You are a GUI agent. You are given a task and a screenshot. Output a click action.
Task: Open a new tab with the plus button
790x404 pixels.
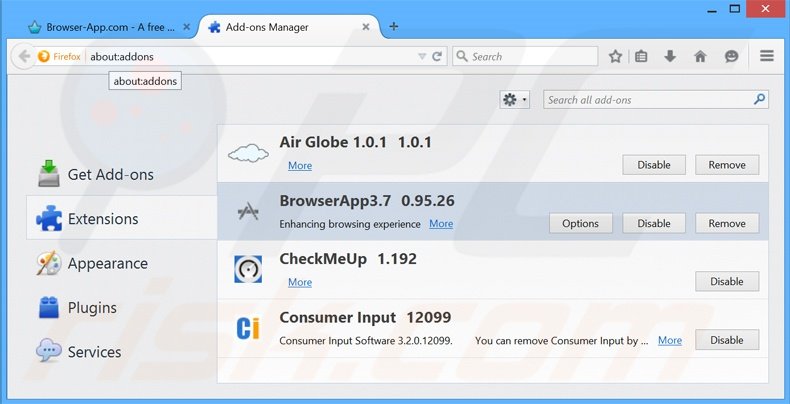click(x=394, y=27)
